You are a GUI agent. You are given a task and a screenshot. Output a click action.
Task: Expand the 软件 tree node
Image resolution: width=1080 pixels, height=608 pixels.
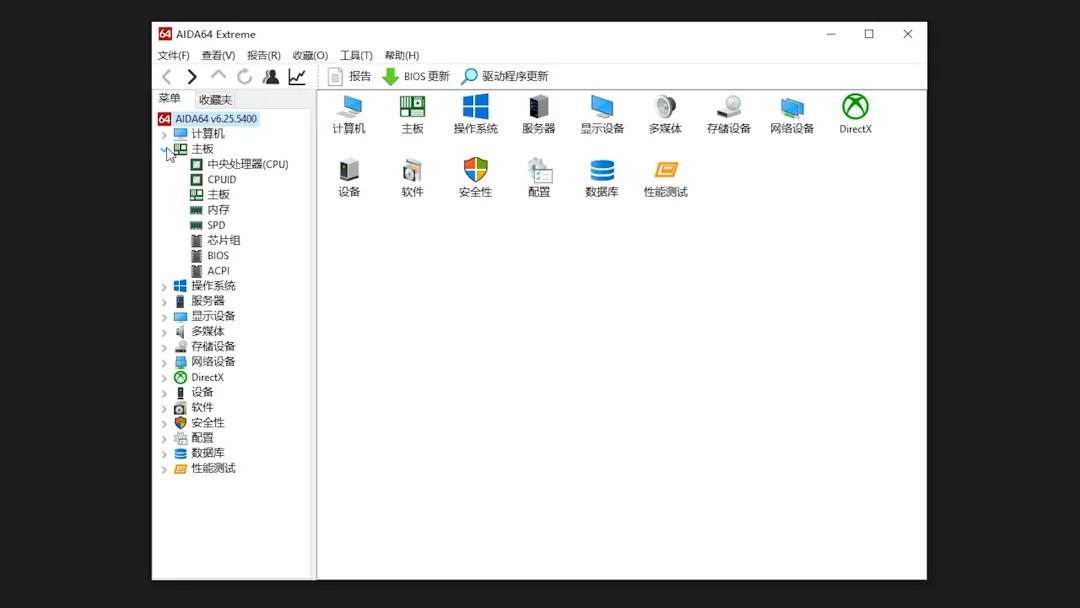point(164,408)
